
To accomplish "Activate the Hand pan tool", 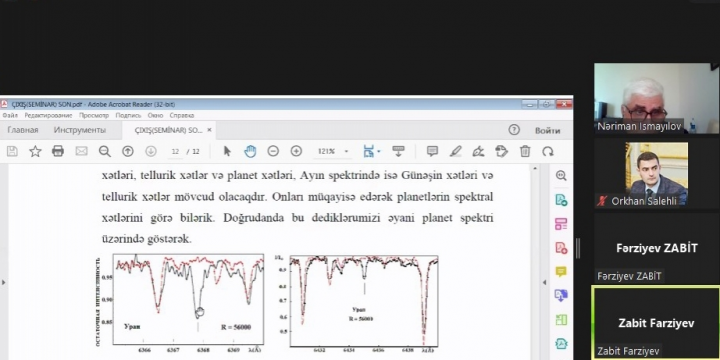I will [x=250, y=151].
